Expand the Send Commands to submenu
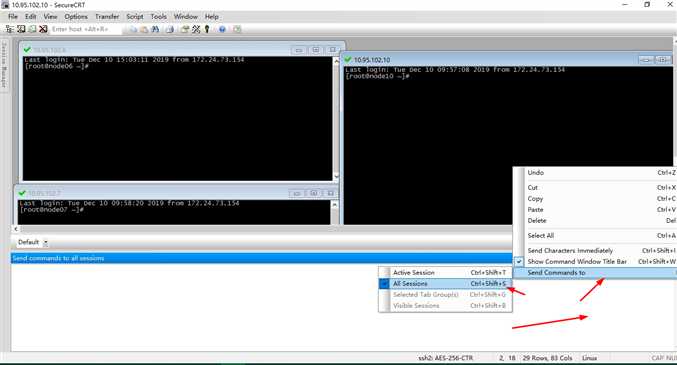The width and height of the screenshot is (677, 365). (595, 273)
